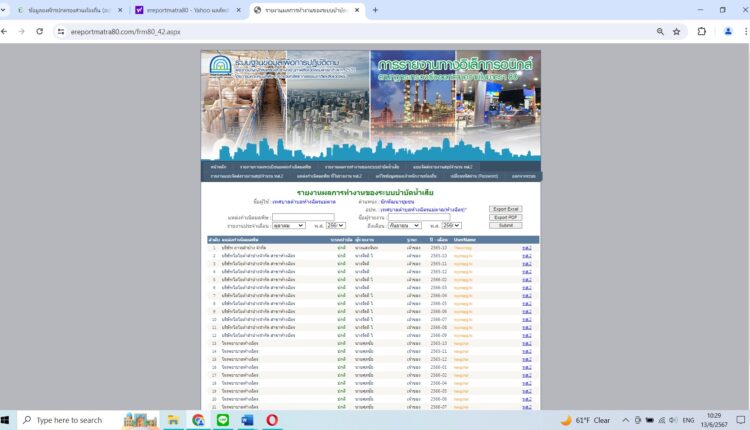Click the new tab plus button

click(x=375, y=10)
